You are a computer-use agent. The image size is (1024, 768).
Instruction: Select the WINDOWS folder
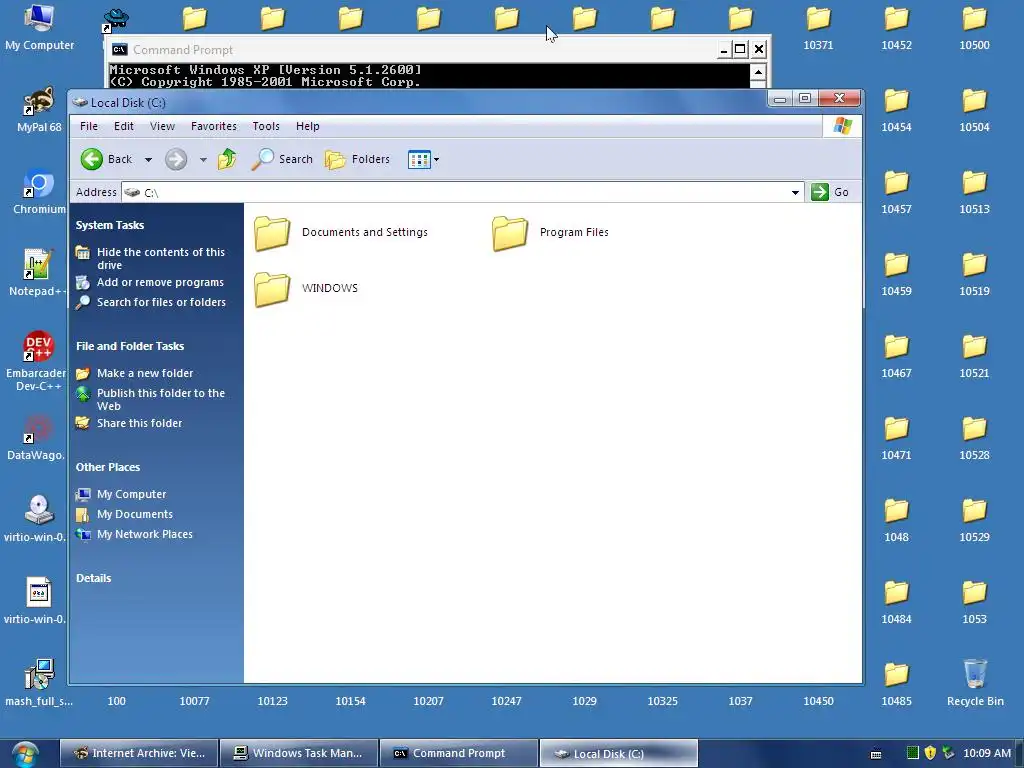306,288
